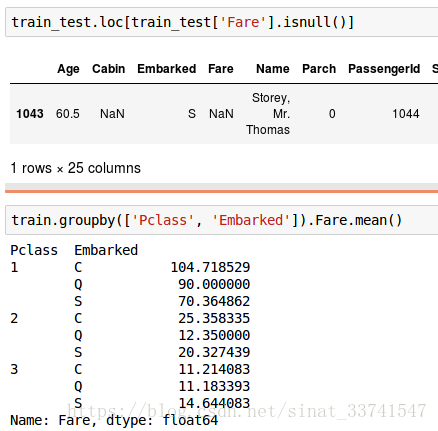Image resolution: width=438 pixels, height=431 pixels.
Task: Click the Age column header
Action: [68, 69]
